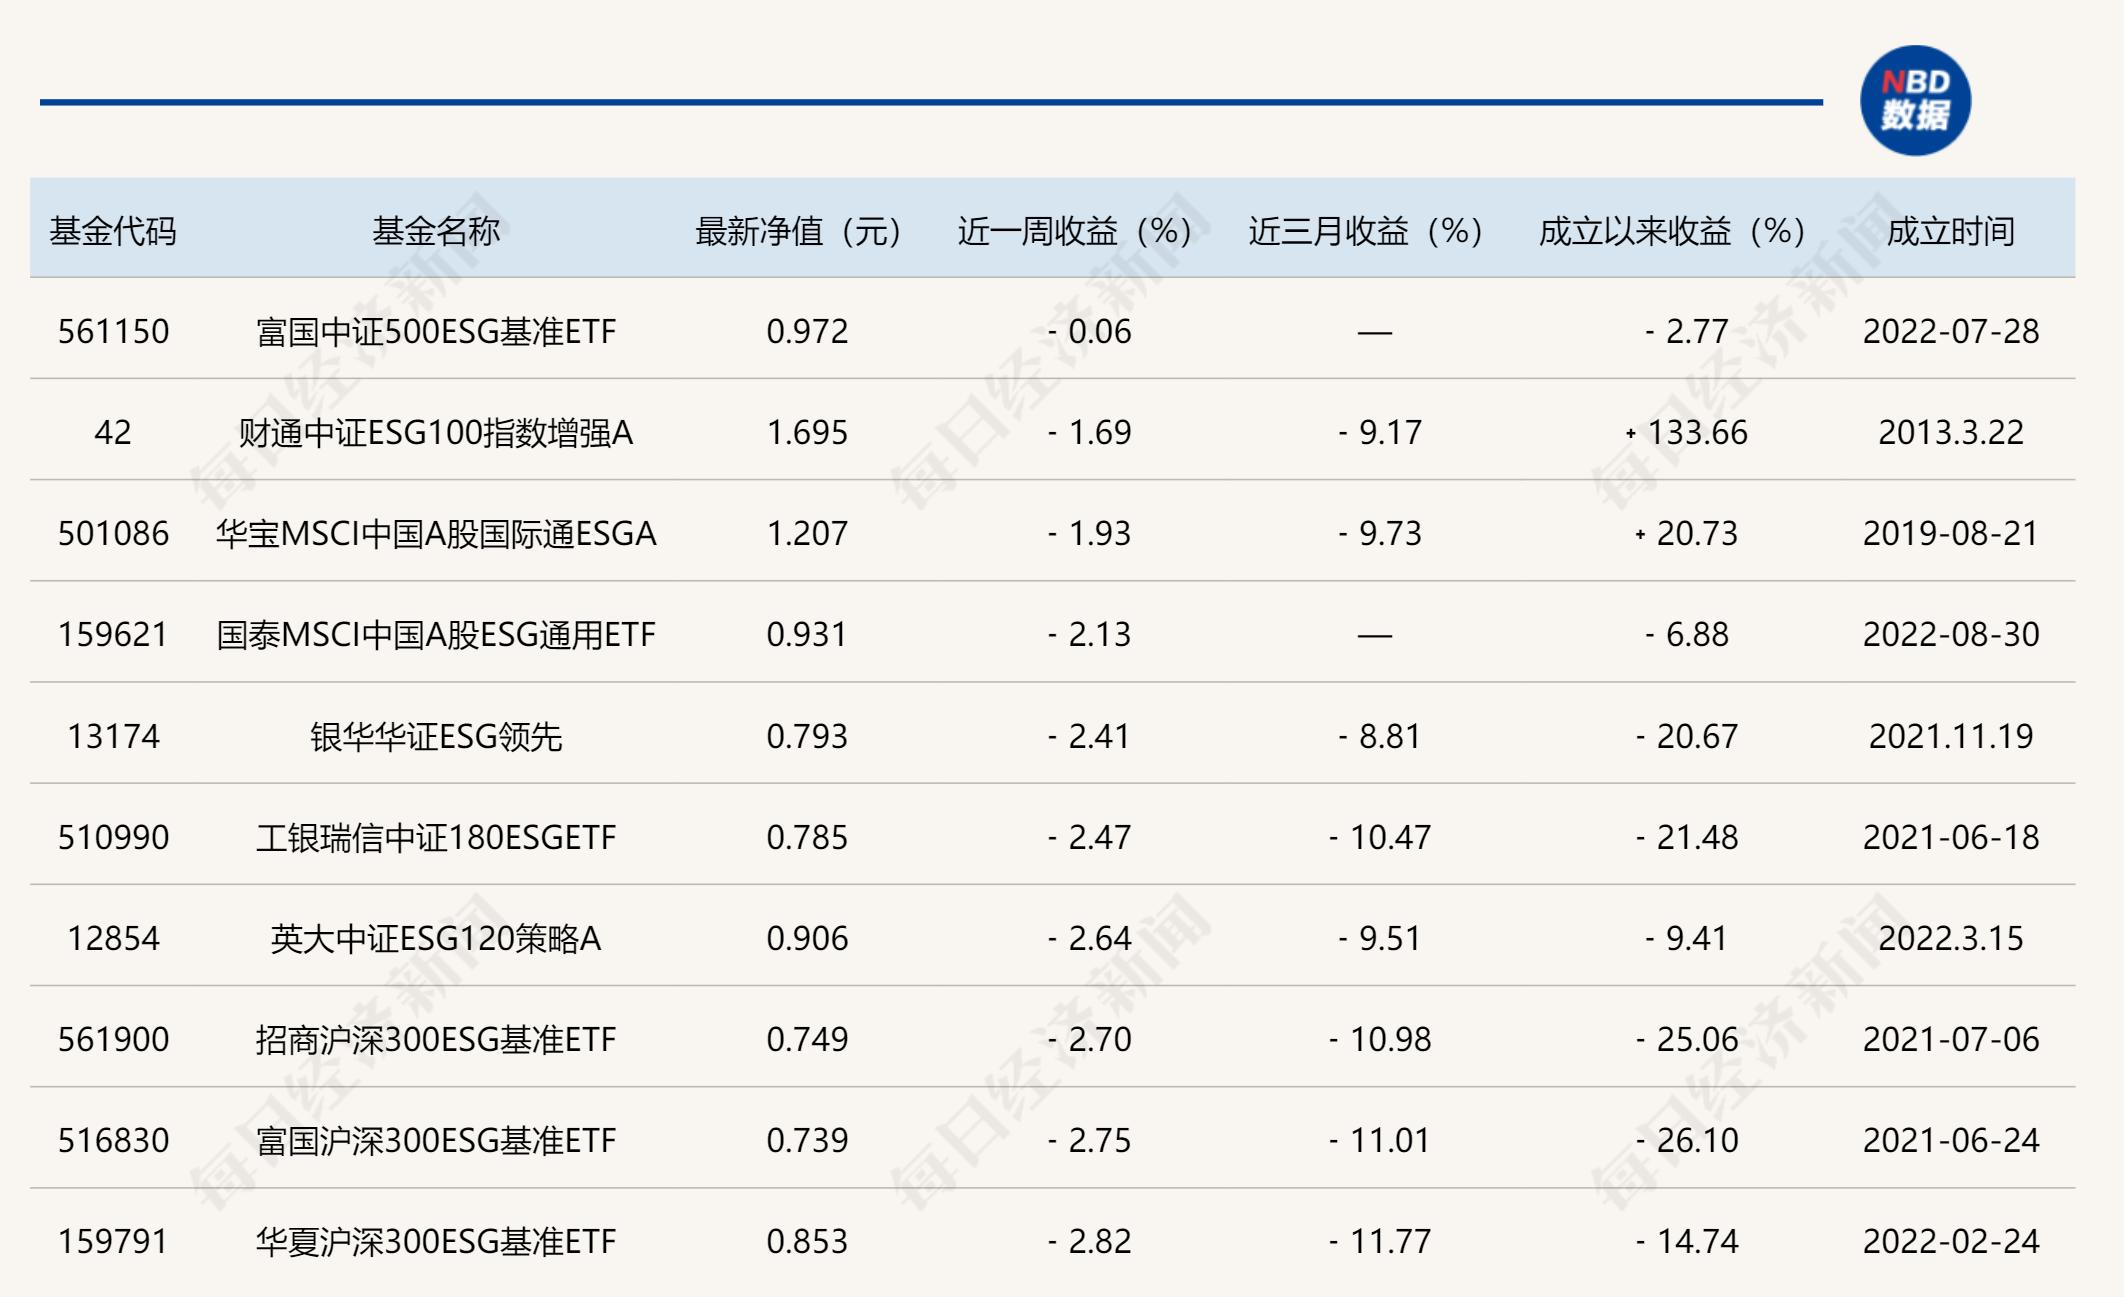Click the 近一周收益（%） column header
This screenshot has width=2124, height=1297.
coord(1074,231)
